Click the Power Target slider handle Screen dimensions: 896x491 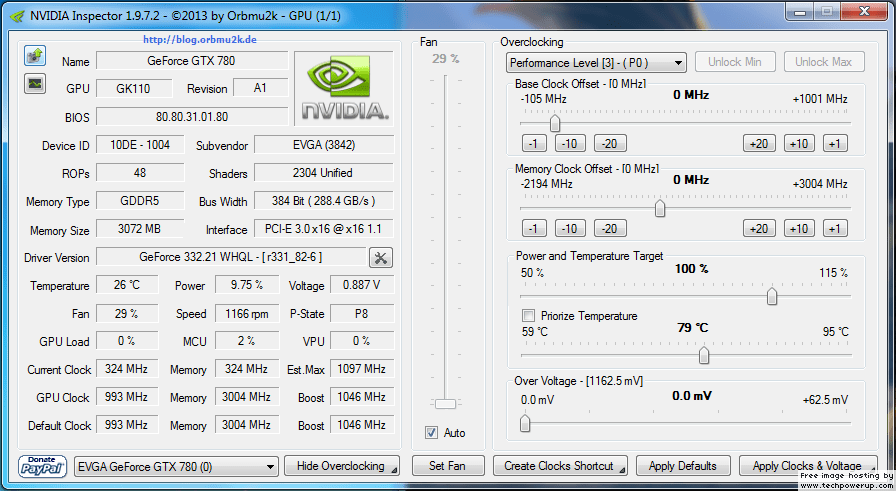pos(771,297)
